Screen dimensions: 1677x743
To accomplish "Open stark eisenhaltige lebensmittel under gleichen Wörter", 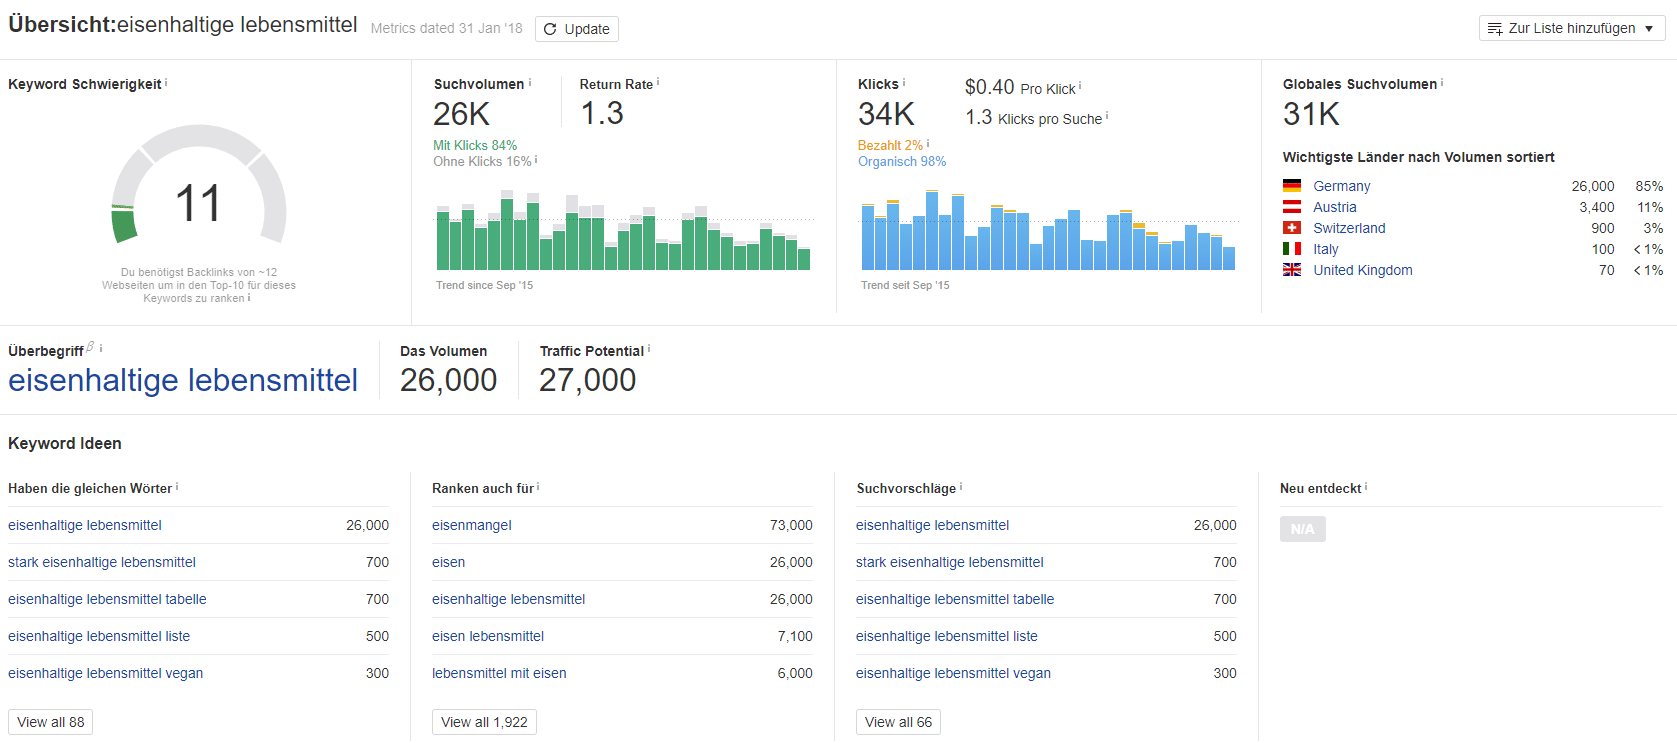I will [102, 562].
